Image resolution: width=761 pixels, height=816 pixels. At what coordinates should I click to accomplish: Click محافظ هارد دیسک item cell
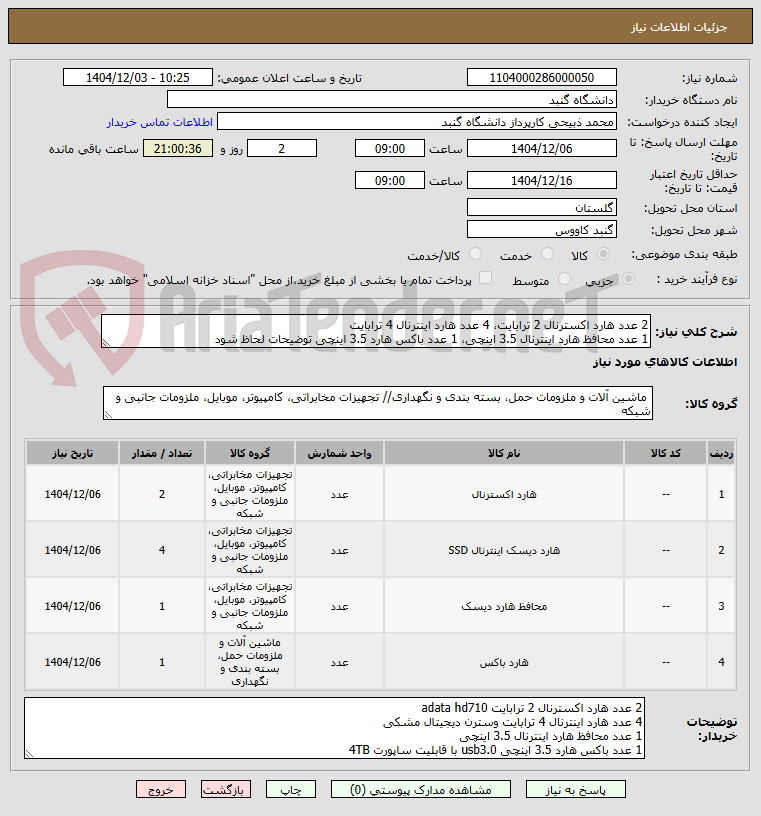coord(504,606)
